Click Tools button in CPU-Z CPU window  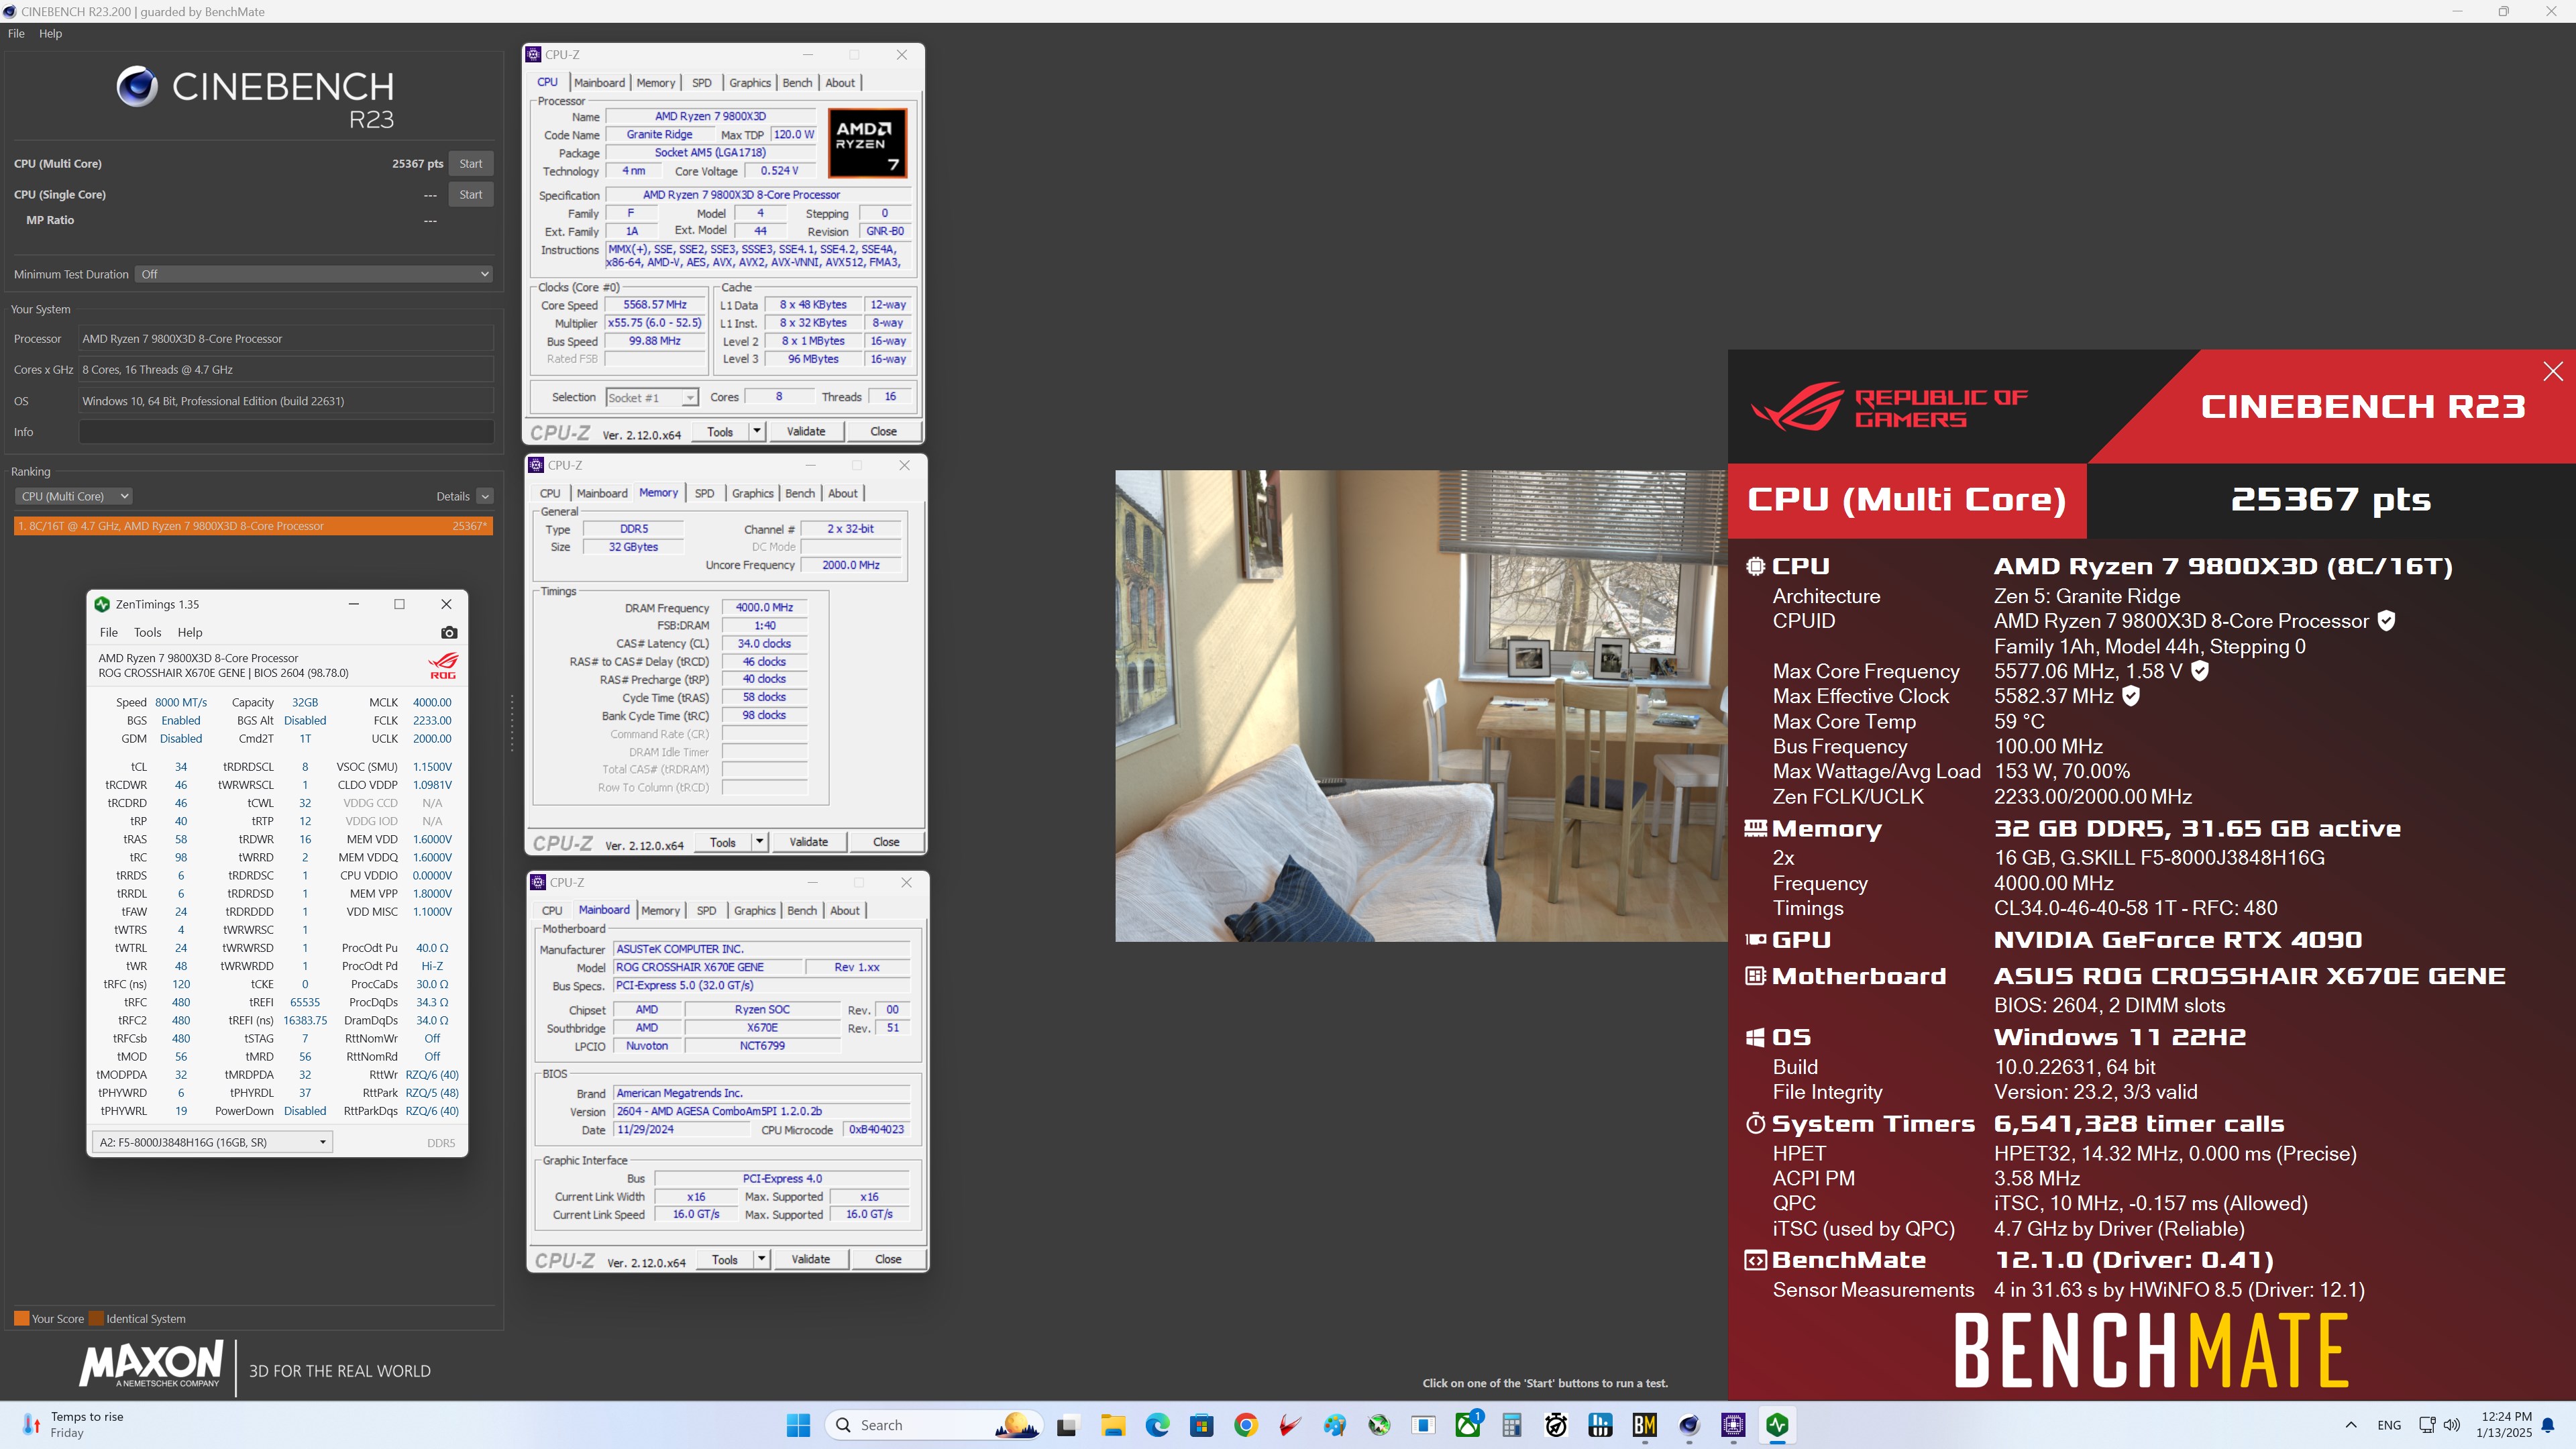720,431
